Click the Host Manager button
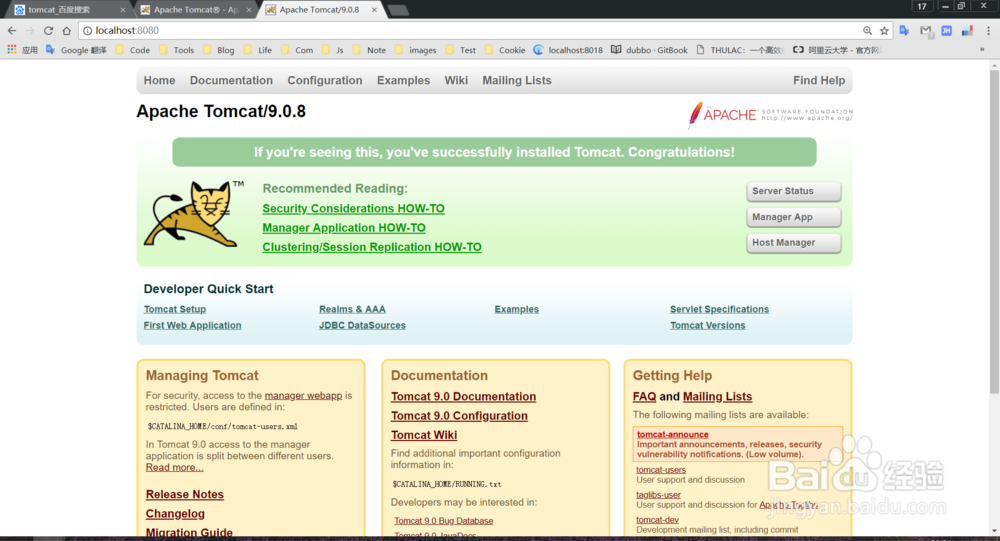 (x=794, y=242)
